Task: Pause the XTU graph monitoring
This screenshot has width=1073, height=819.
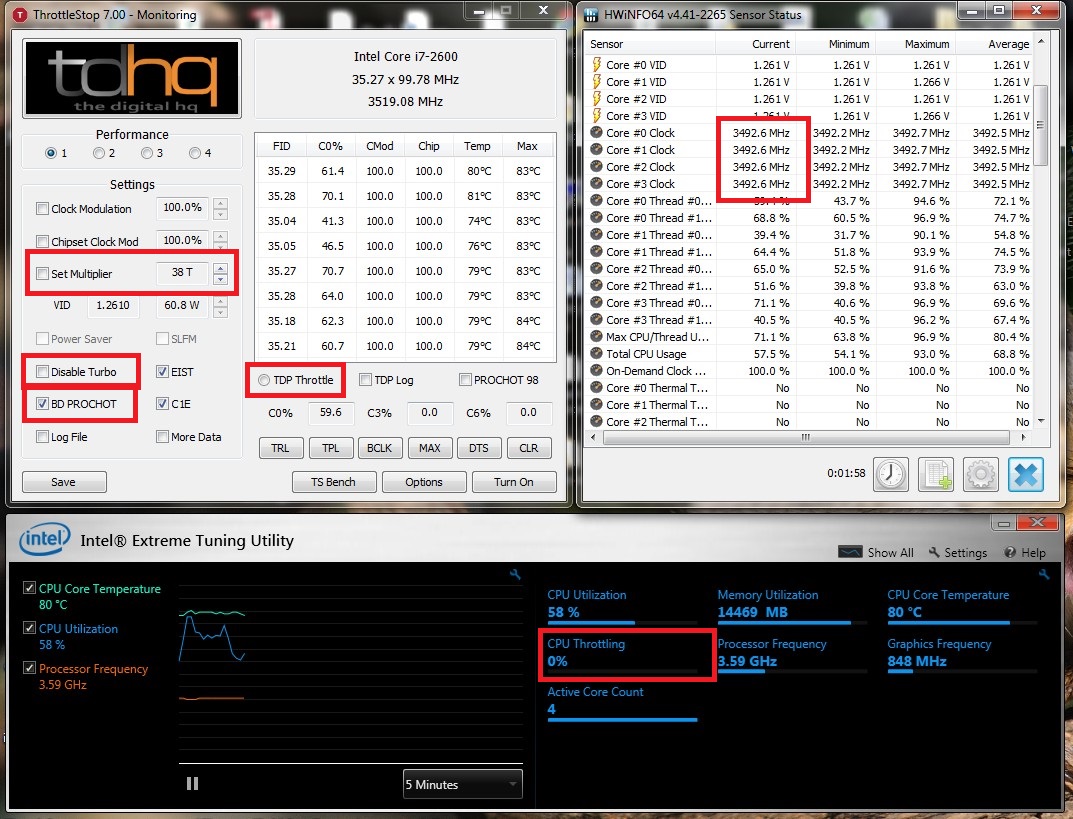Action: click(x=192, y=783)
